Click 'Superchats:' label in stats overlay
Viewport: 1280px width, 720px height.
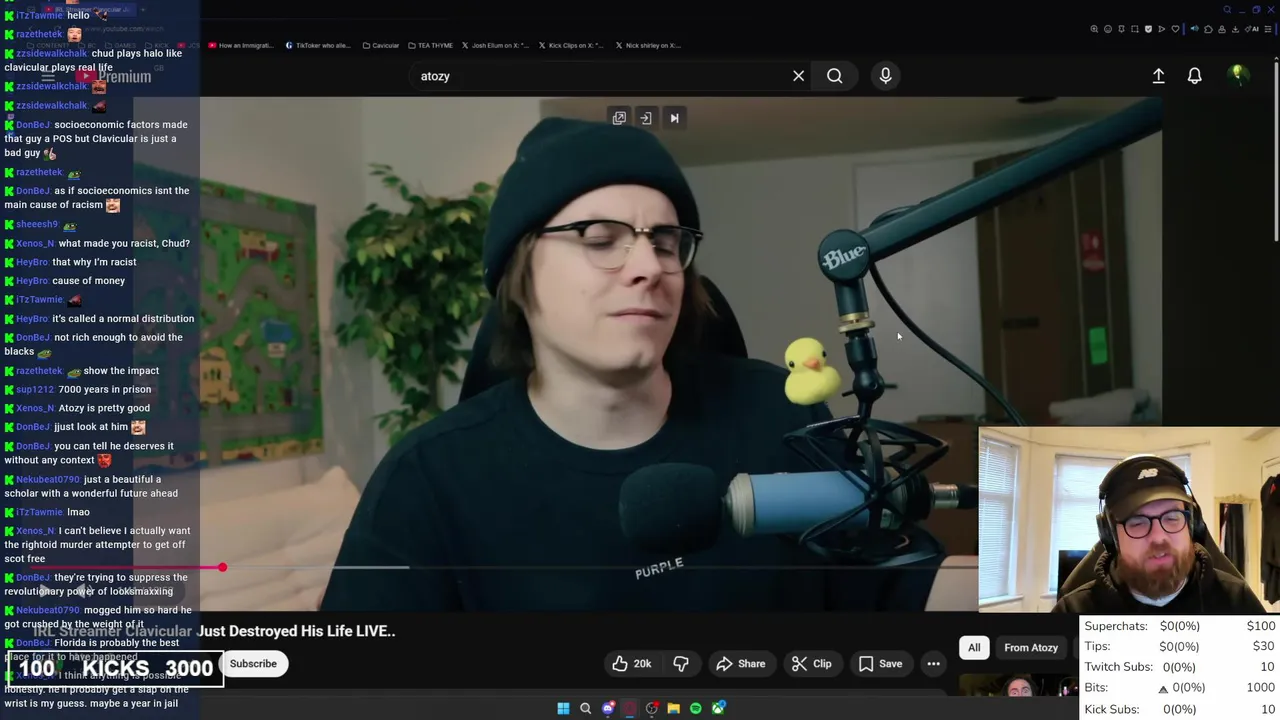[1116, 626]
